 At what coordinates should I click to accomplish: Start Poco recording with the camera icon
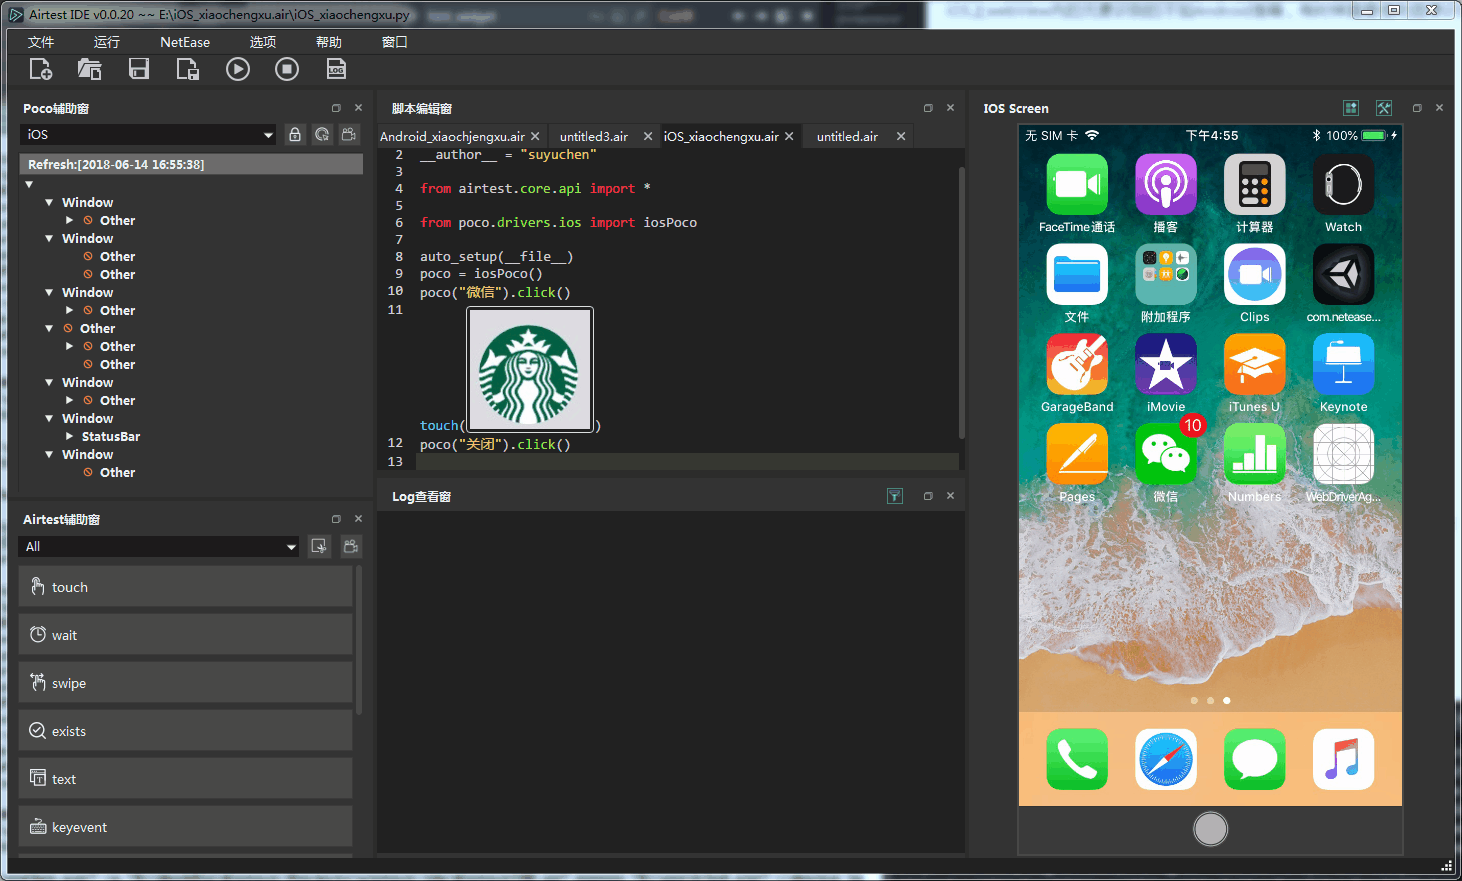point(349,135)
